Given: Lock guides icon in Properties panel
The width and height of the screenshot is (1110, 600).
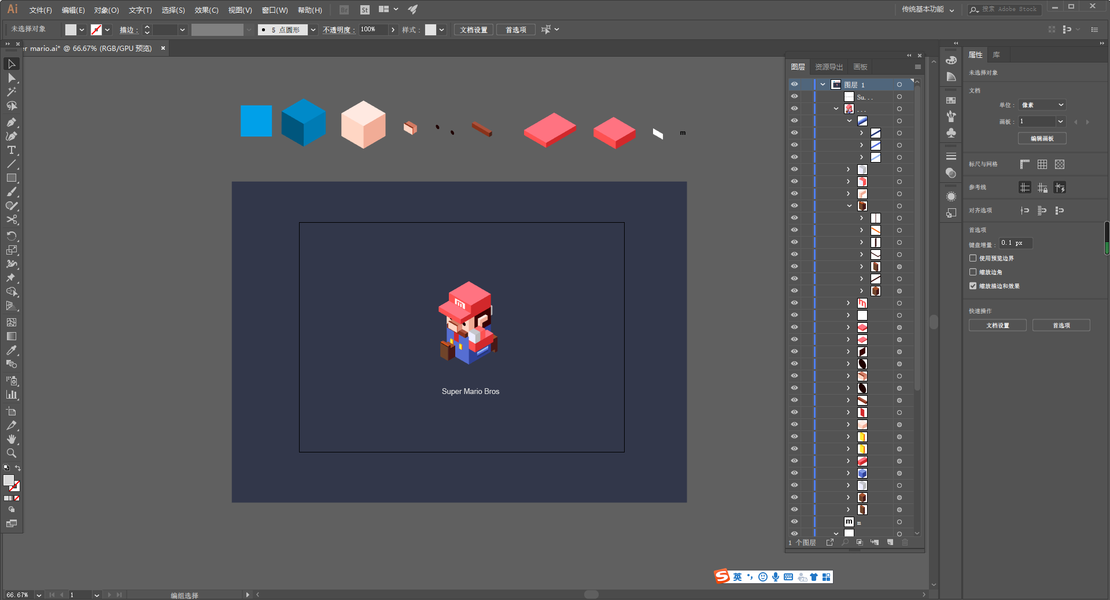Looking at the screenshot, I should tap(1042, 188).
